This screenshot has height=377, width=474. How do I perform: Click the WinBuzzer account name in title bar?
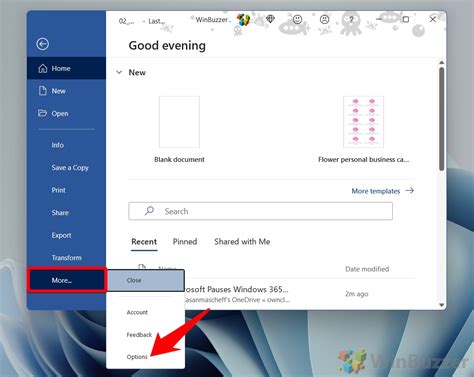(x=213, y=20)
